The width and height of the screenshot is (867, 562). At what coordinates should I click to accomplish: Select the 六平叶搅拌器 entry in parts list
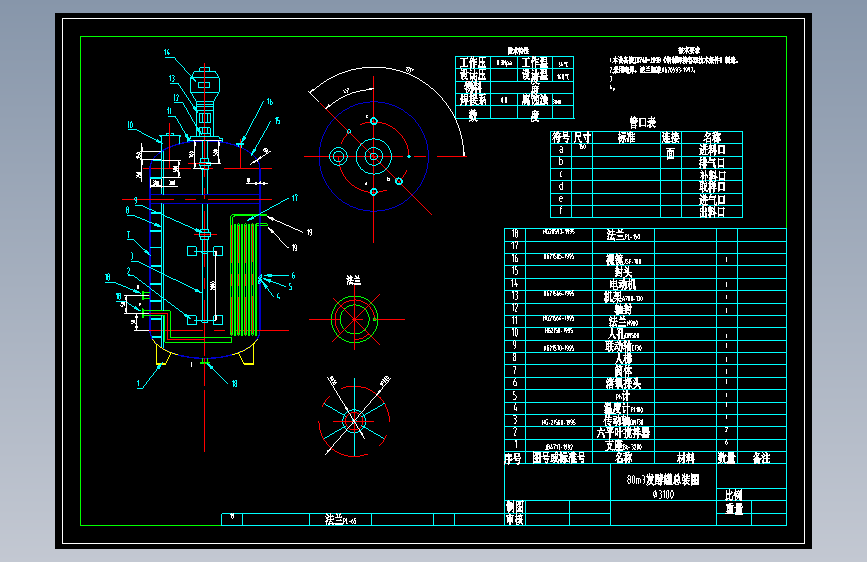pyautogui.click(x=623, y=433)
